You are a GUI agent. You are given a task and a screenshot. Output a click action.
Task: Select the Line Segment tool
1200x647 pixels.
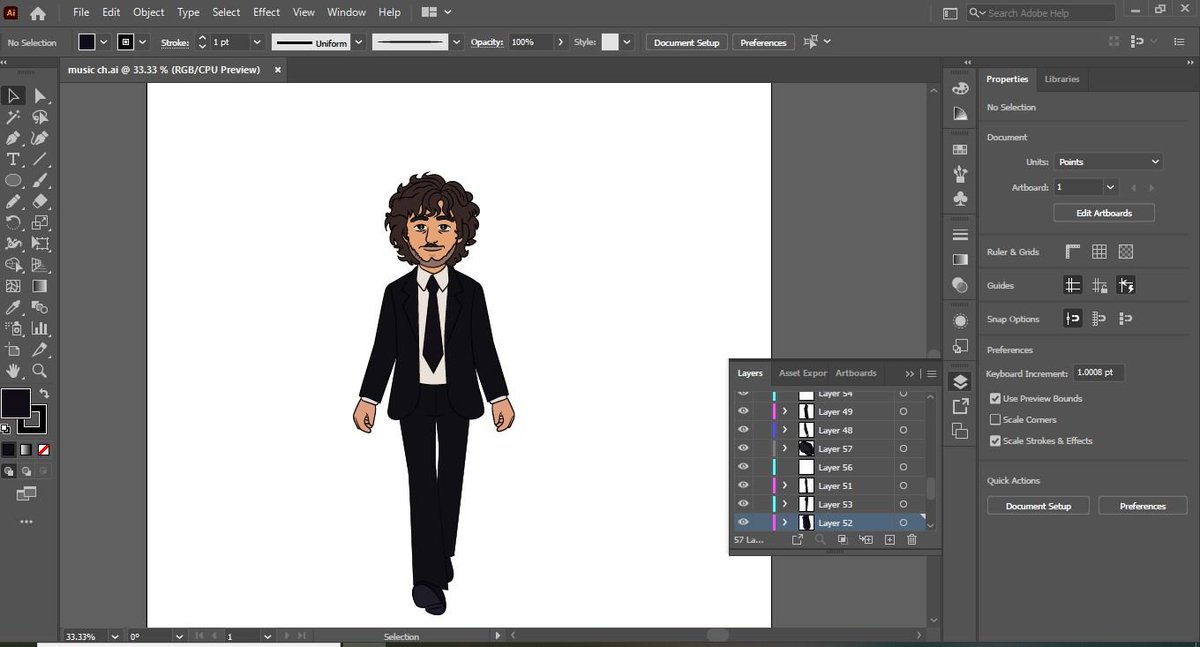tap(40, 159)
